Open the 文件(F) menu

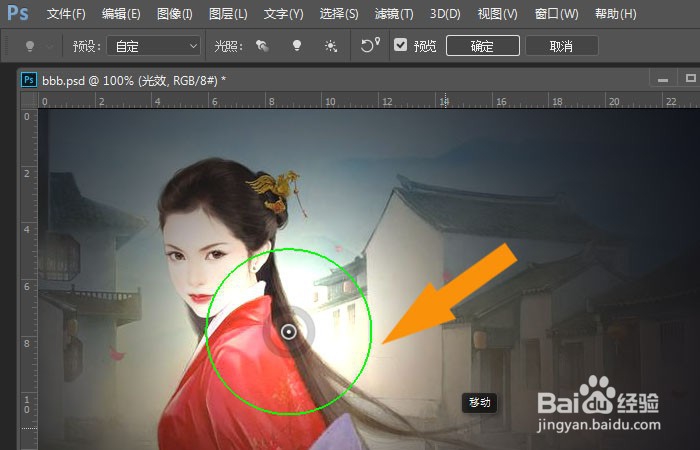(66, 14)
